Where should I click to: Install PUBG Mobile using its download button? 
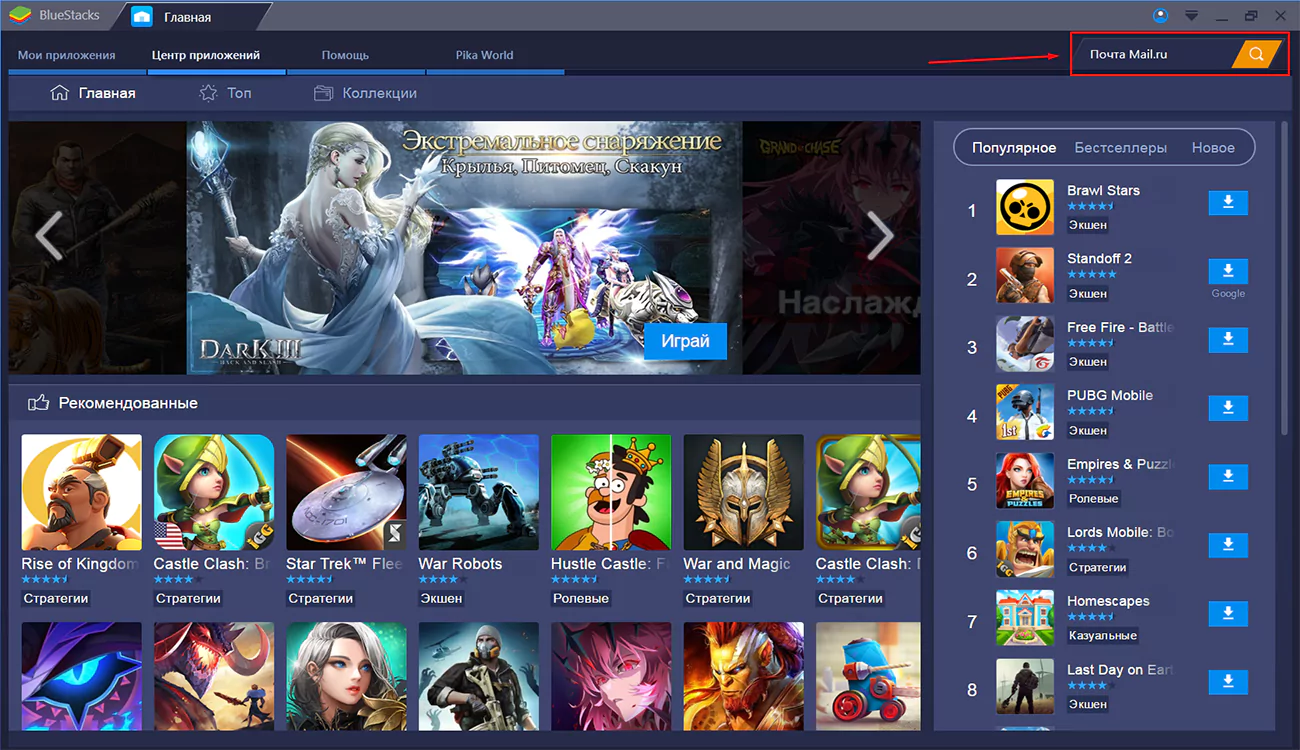pos(1228,408)
